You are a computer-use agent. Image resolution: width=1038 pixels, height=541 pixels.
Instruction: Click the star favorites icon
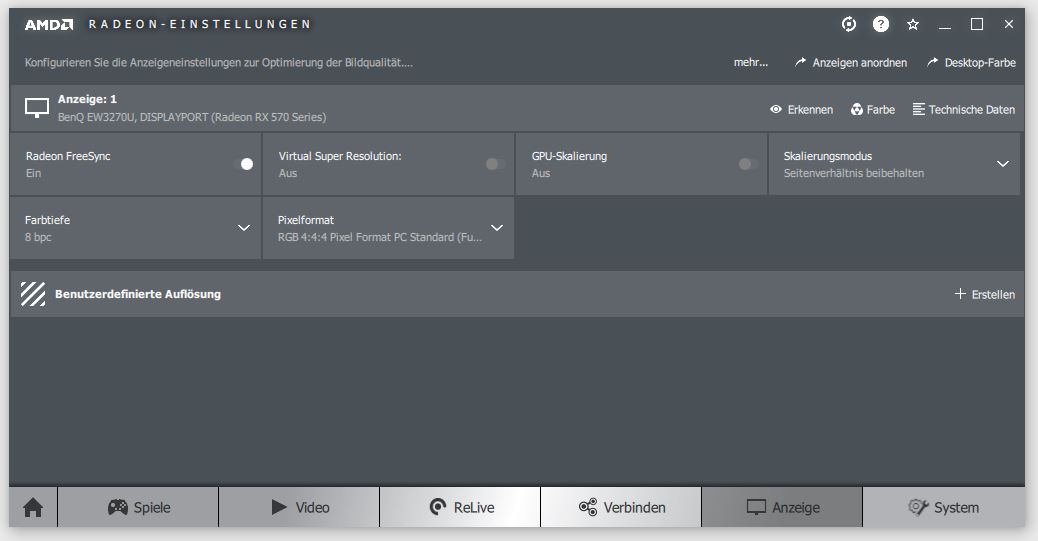913,25
